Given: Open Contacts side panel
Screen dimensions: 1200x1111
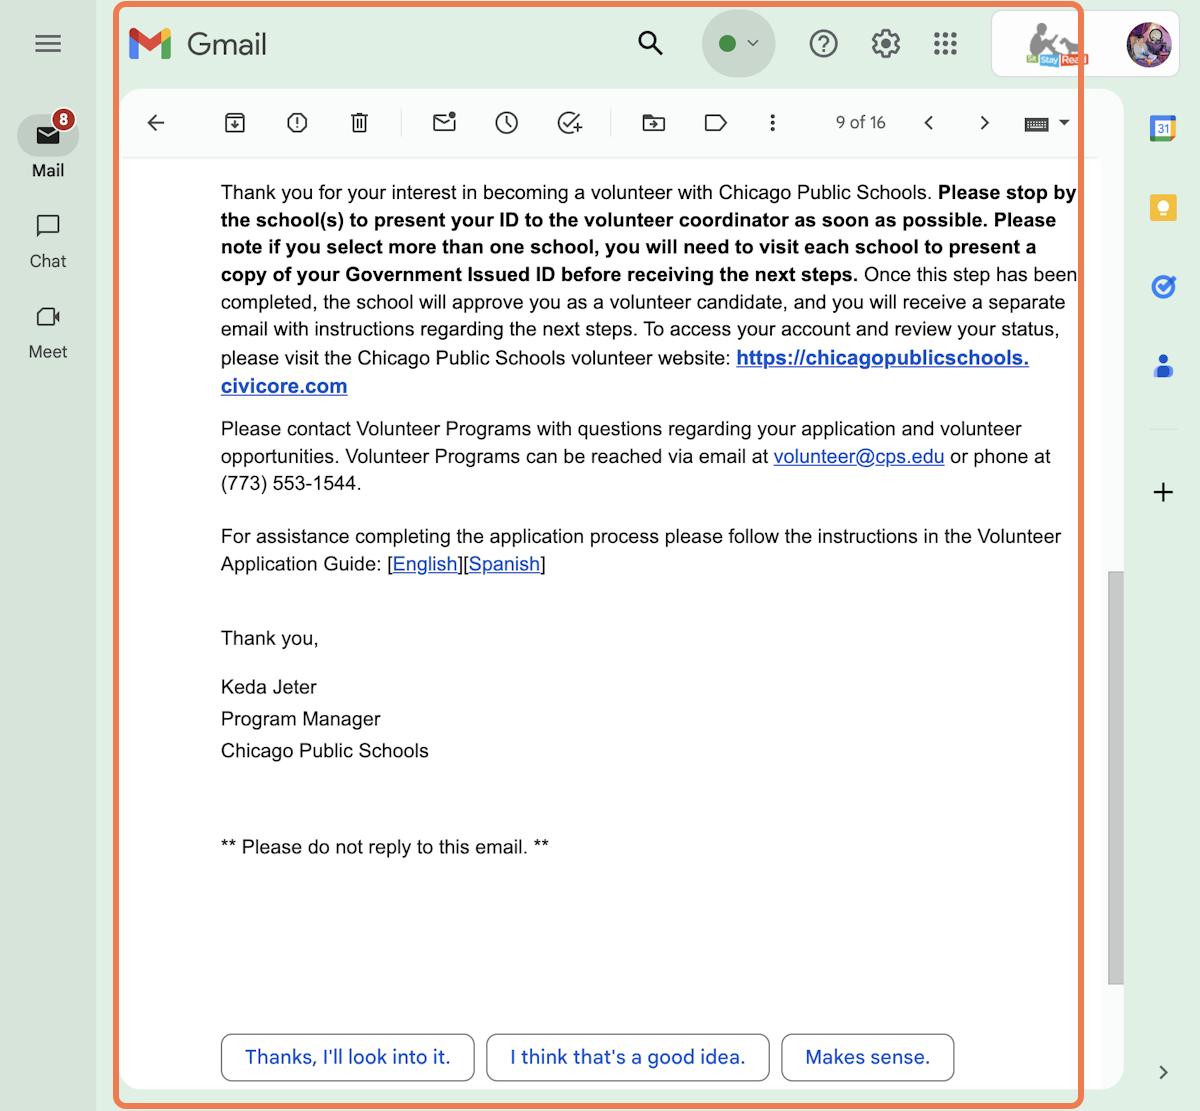Looking at the screenshot, I should [x=1163, y=367].
